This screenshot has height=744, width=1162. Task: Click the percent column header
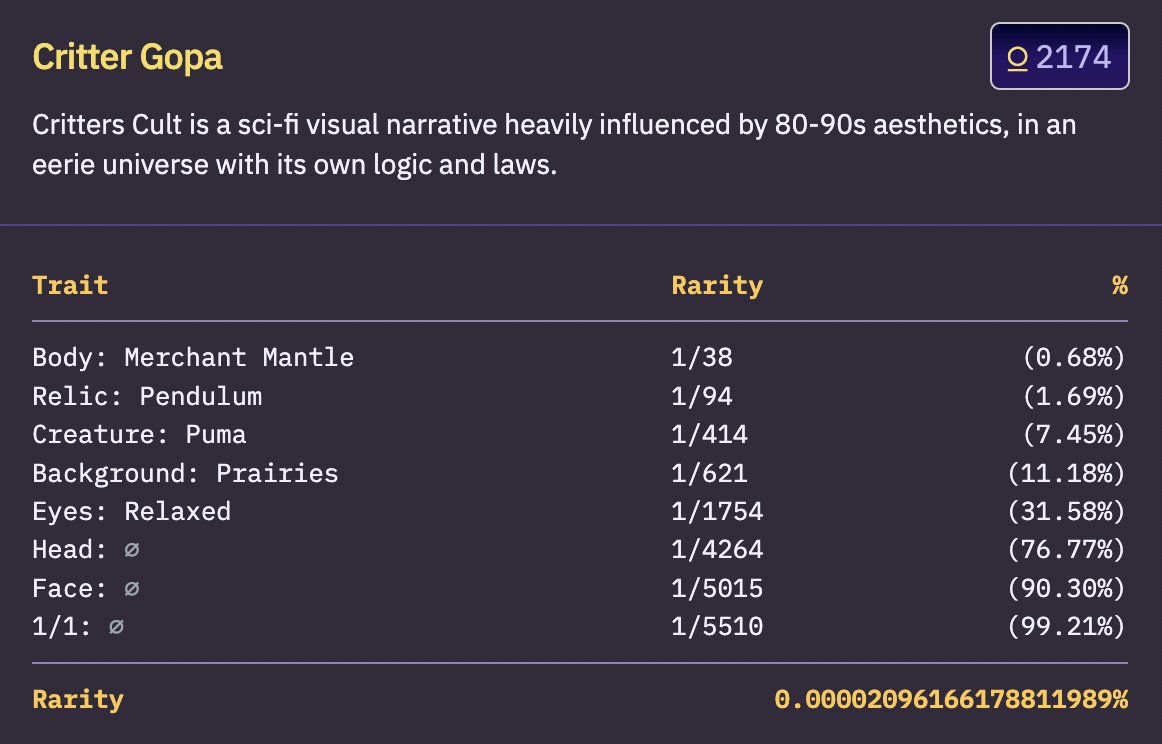1120,285
